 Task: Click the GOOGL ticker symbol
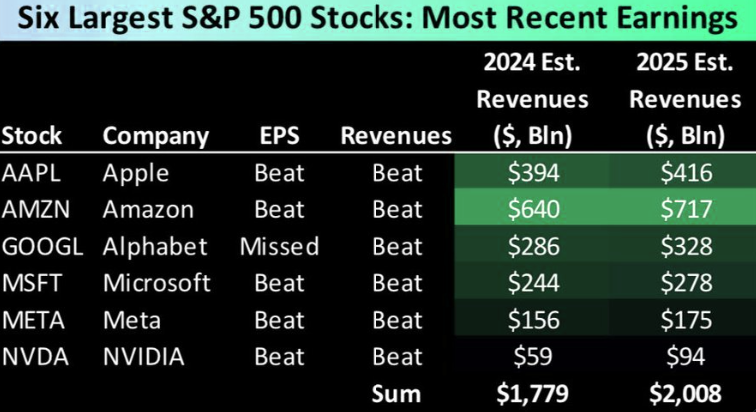[x=38, y=246]
